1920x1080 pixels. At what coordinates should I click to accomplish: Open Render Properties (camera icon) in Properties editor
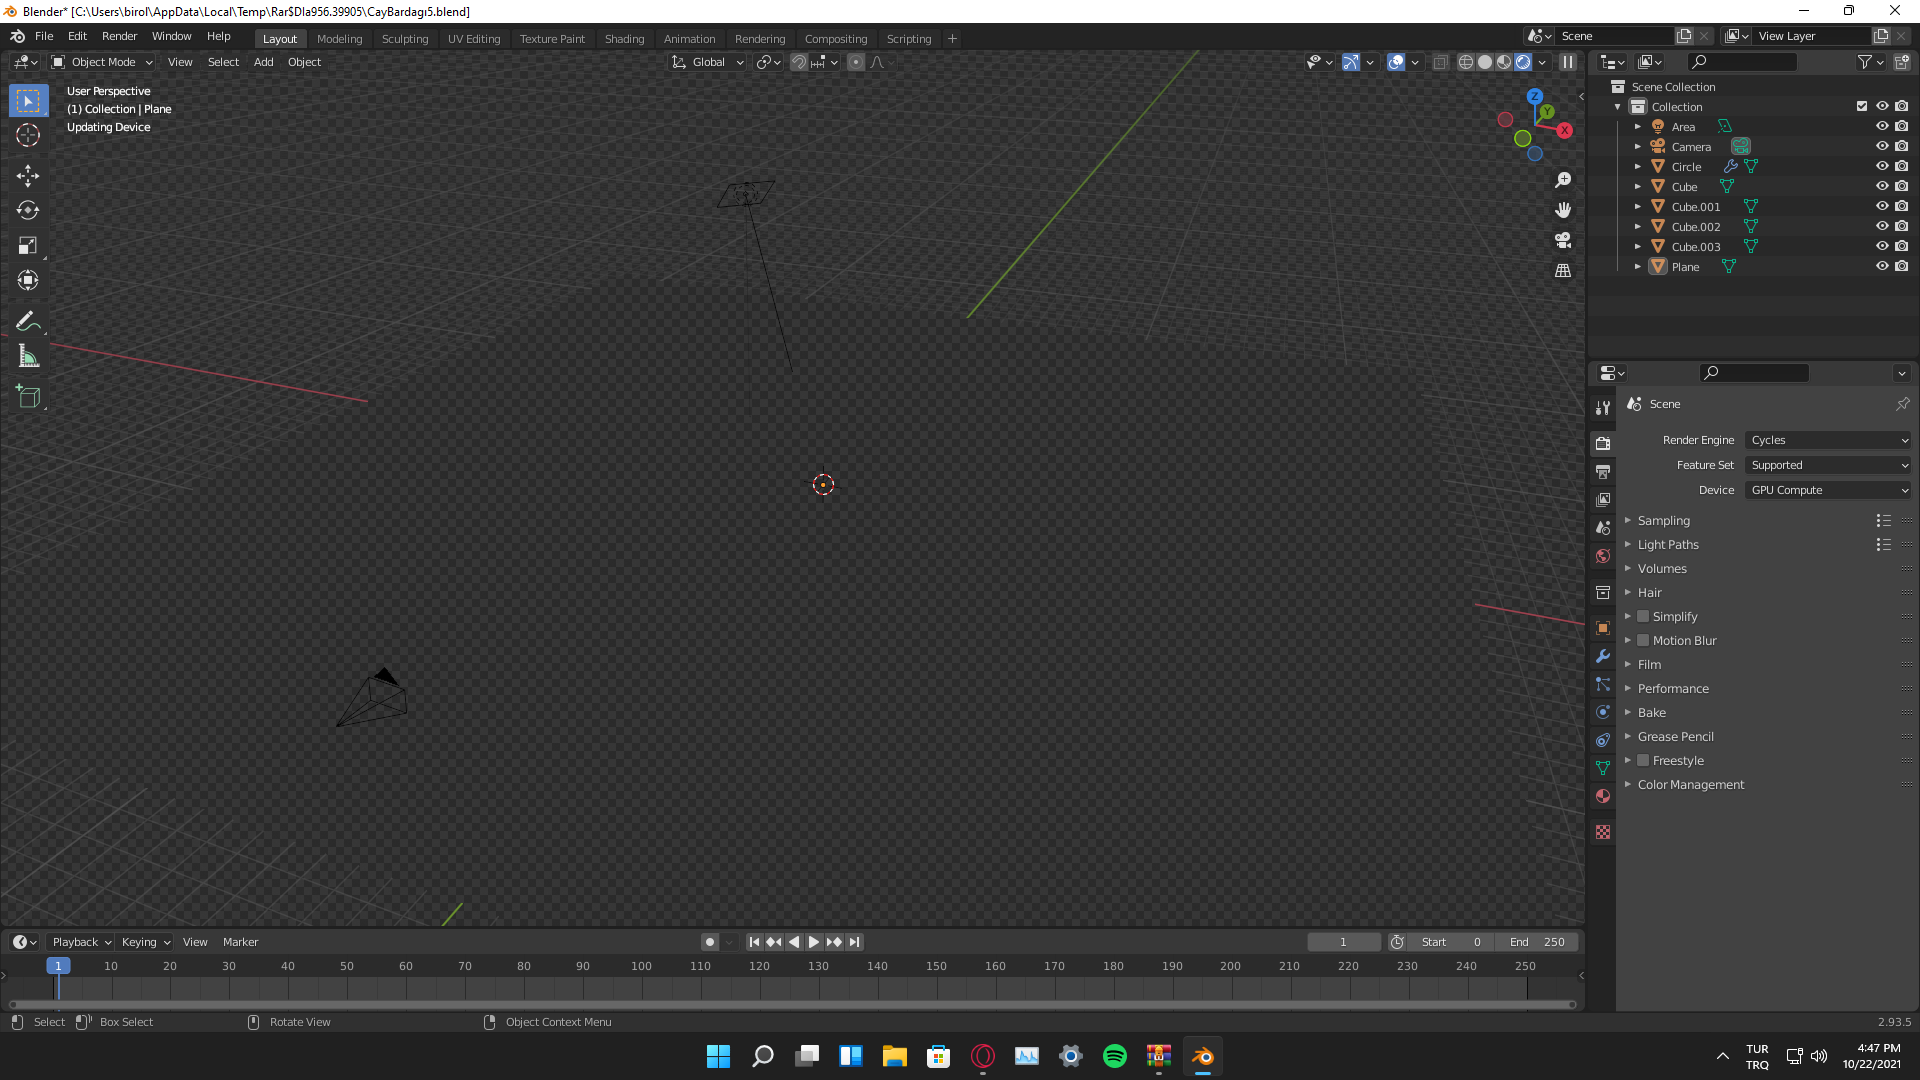(x=1602, y=443)
